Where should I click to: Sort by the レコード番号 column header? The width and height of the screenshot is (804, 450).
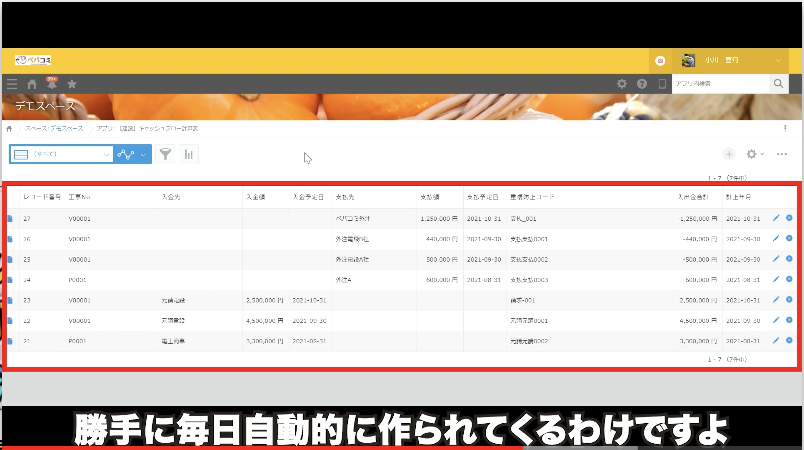42,197
